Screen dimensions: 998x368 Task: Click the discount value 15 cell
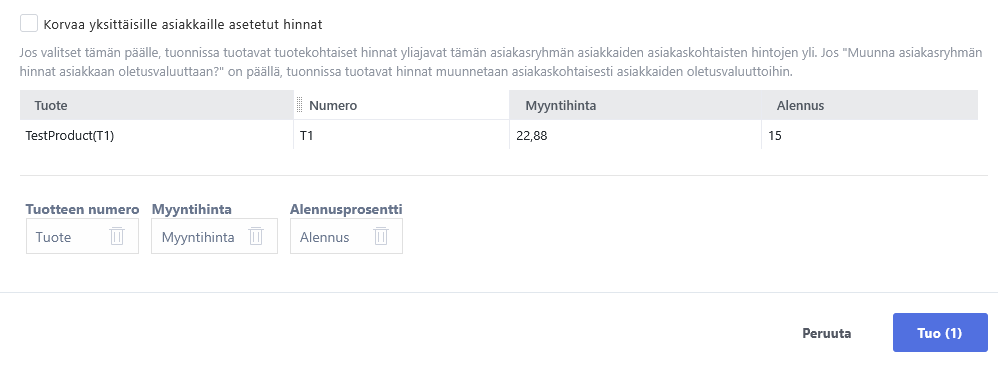[x=869, y=135]
